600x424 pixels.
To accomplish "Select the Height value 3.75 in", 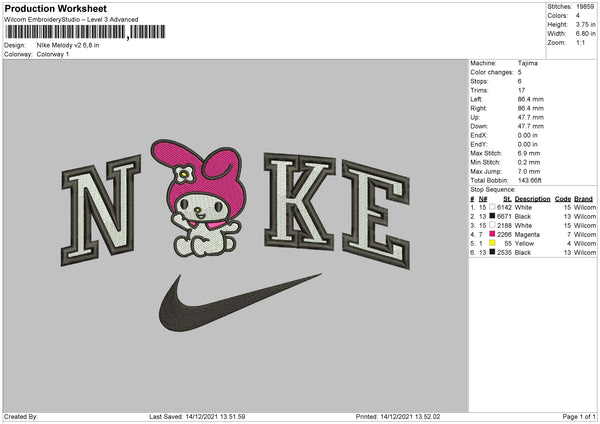I will coord(585,24).
